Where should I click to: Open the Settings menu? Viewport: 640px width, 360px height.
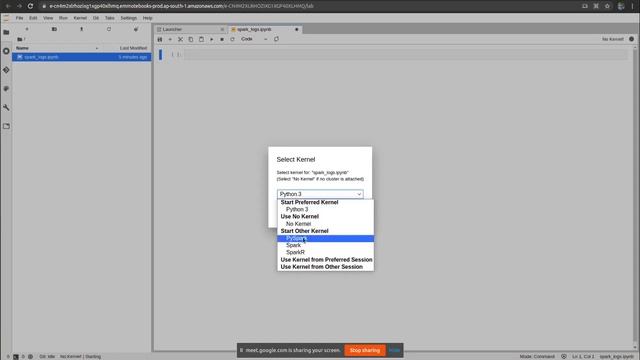[129, 18]
